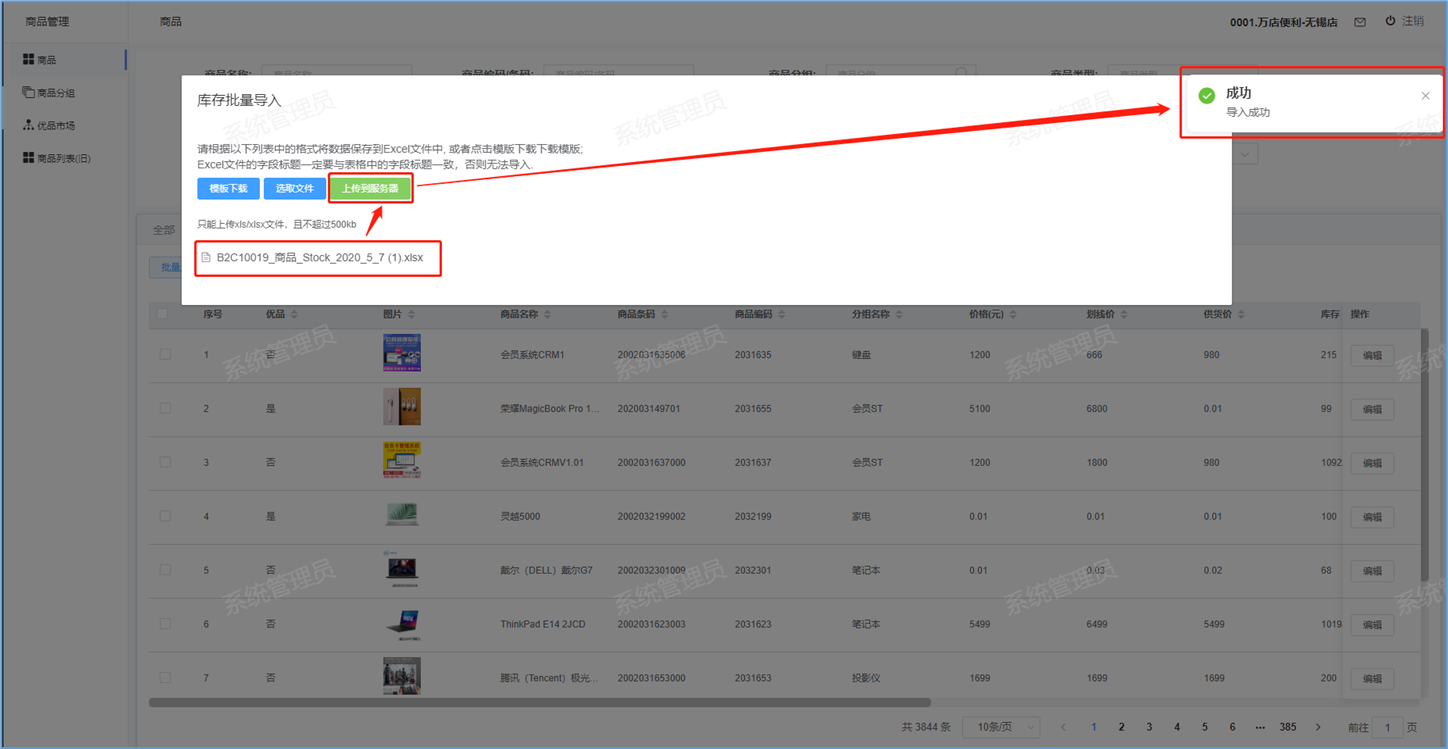
Task: Click the vertical scrollbar of the table
Action: tap(1425, 455)
